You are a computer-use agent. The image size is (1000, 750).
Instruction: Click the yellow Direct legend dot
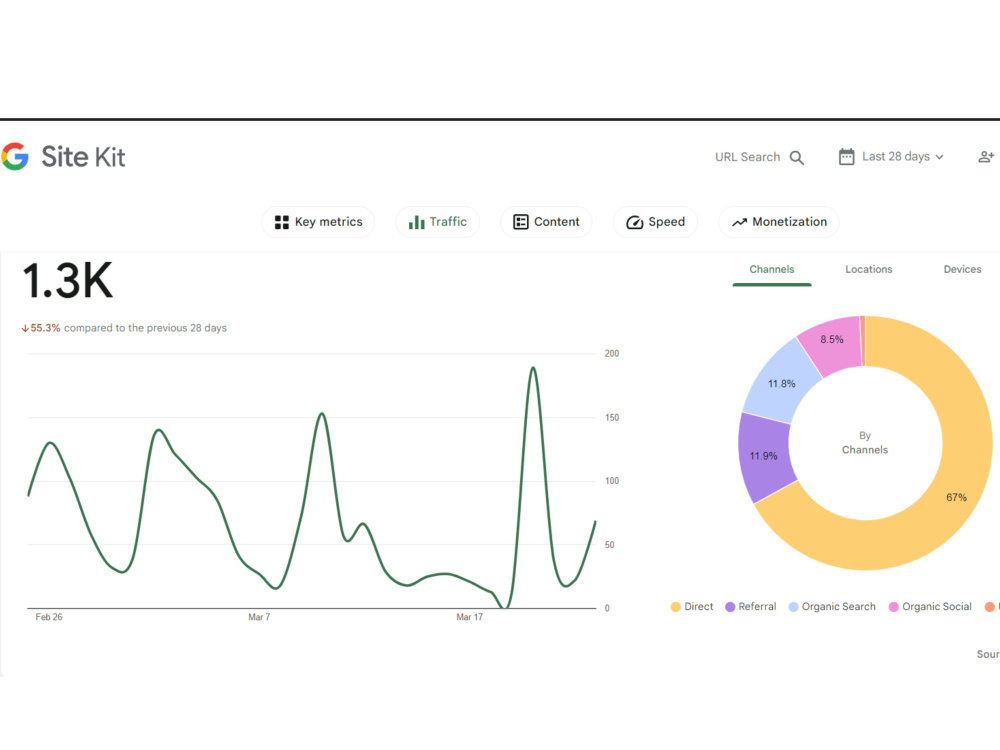pos(675,607)
